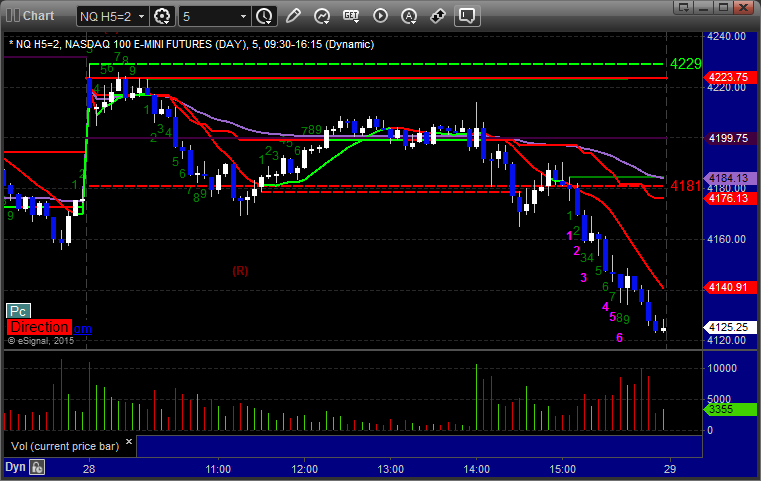761x481 pixels.
Task: Click the double-arrow trading icon
Action: tap(438, 16)
